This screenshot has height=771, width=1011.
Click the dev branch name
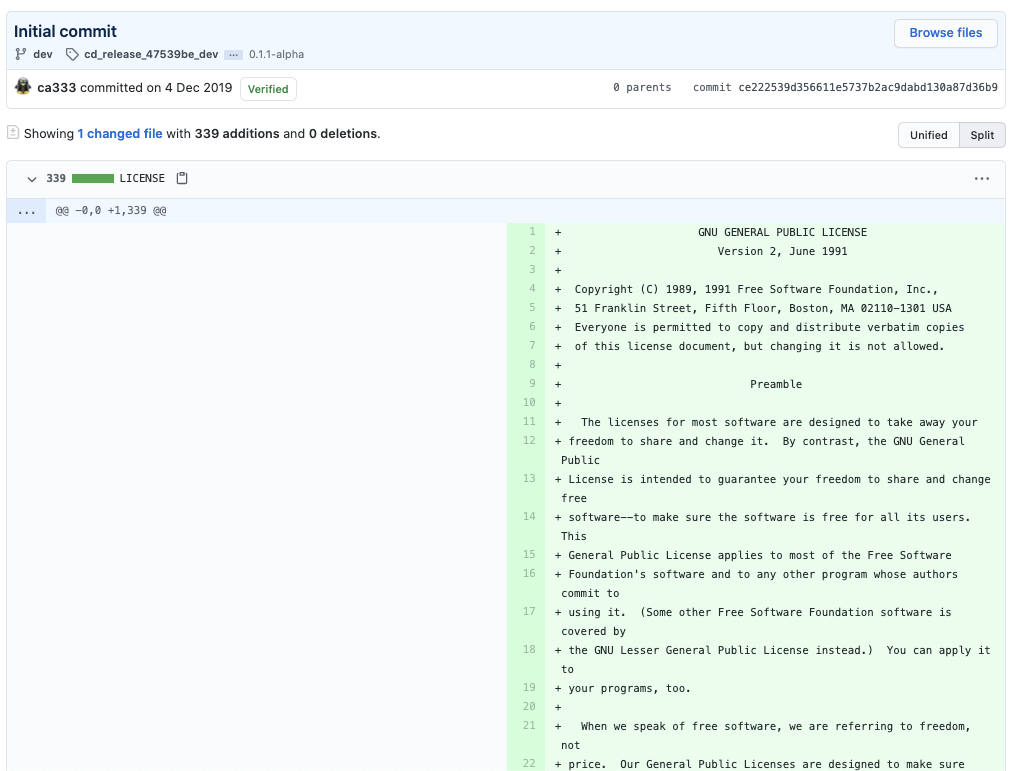pos(43,54)
